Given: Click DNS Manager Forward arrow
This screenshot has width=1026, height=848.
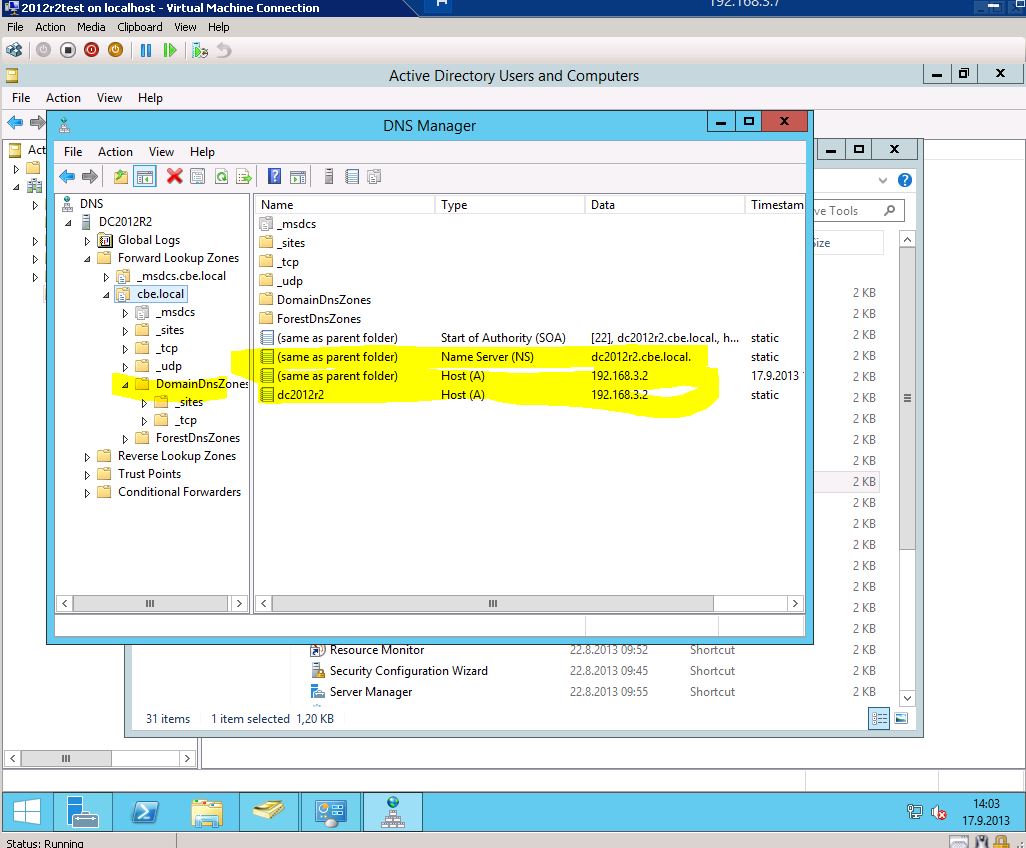Looking at the screenshot, I should tap(90, 176).
